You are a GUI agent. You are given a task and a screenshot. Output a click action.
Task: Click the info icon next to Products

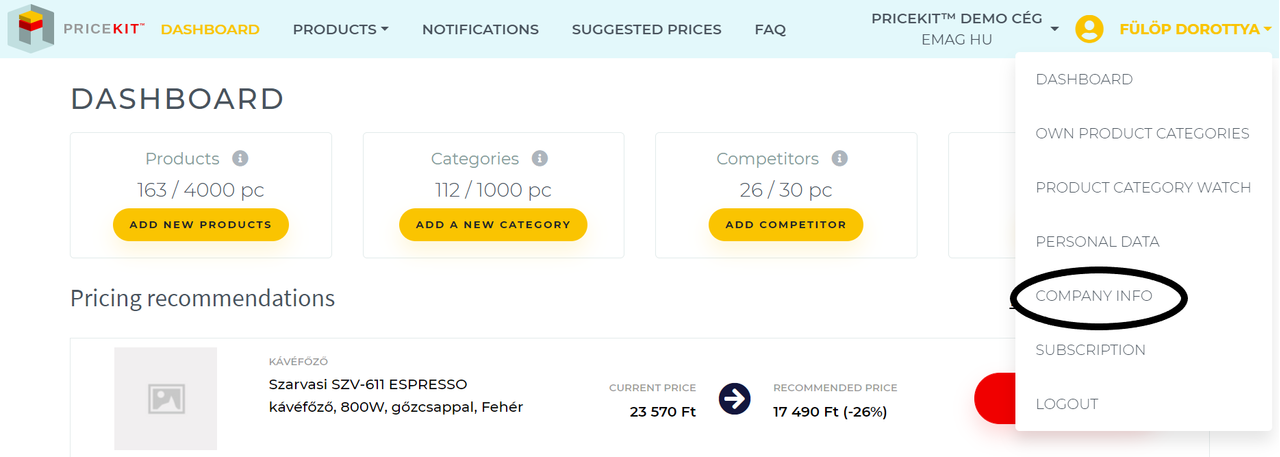point(240,158)
